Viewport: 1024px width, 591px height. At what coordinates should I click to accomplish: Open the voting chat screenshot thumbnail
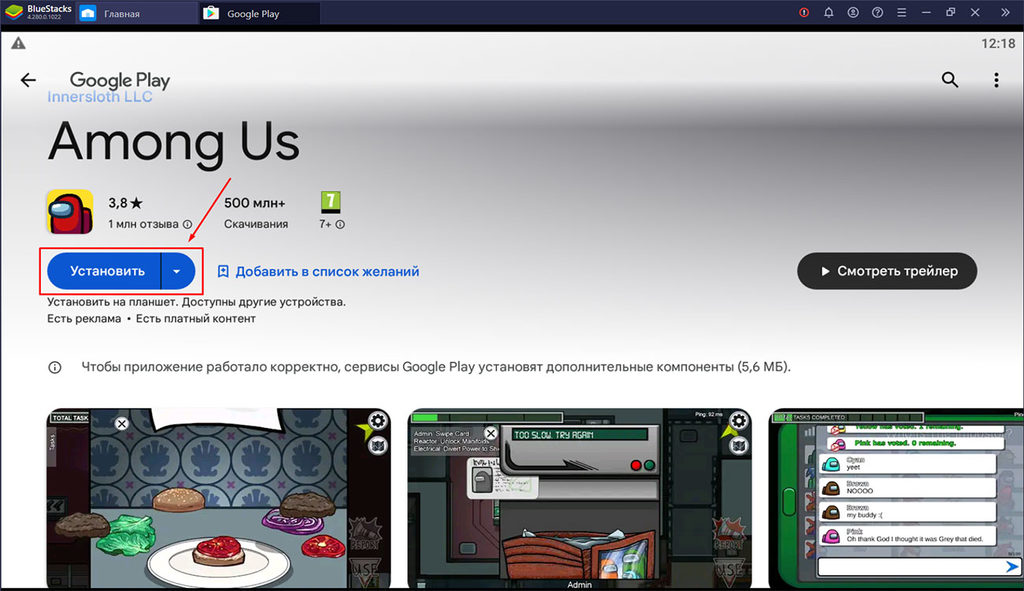coord(896,499)
